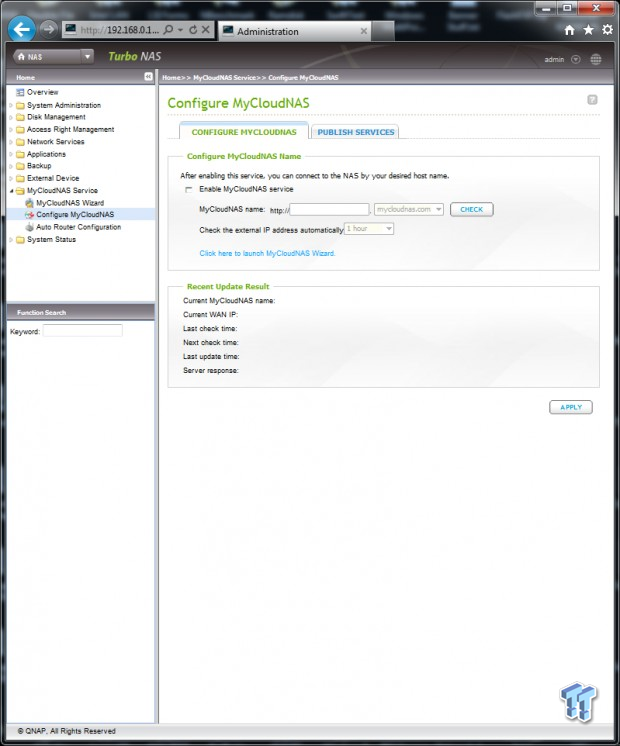Open the page help question icon
The width and height of the screenshot is (620, 746).
592,99
